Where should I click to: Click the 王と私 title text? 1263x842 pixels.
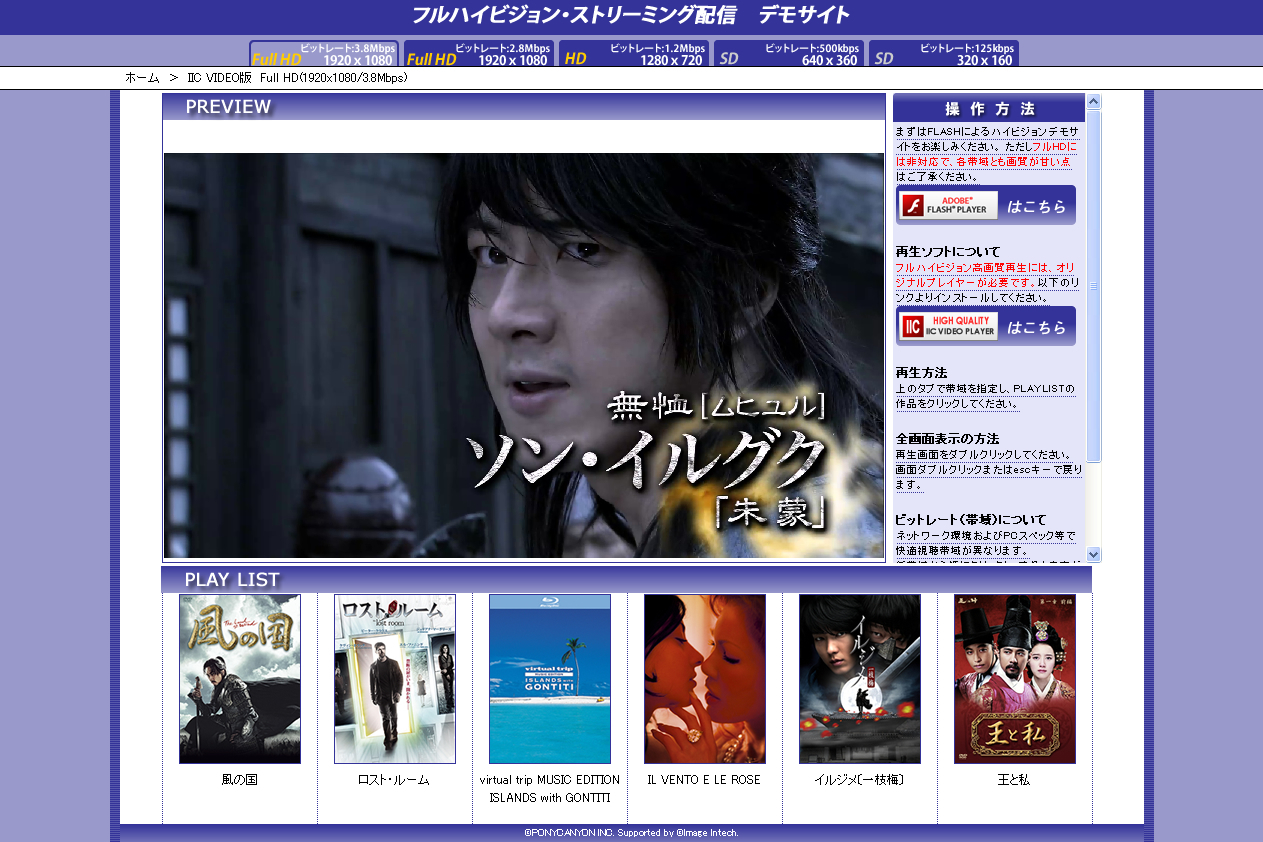tap(1014, 780)
